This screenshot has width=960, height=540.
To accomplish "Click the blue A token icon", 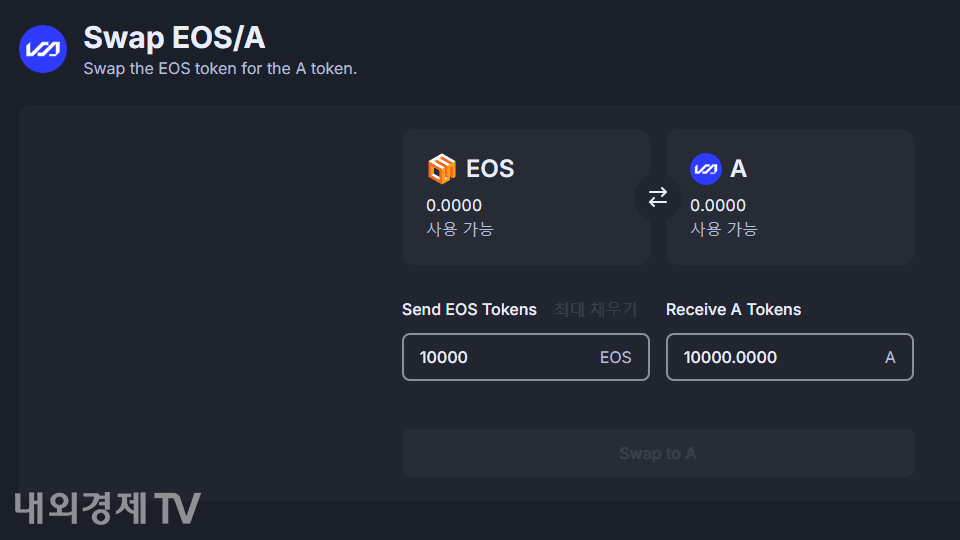I will 706,169.
